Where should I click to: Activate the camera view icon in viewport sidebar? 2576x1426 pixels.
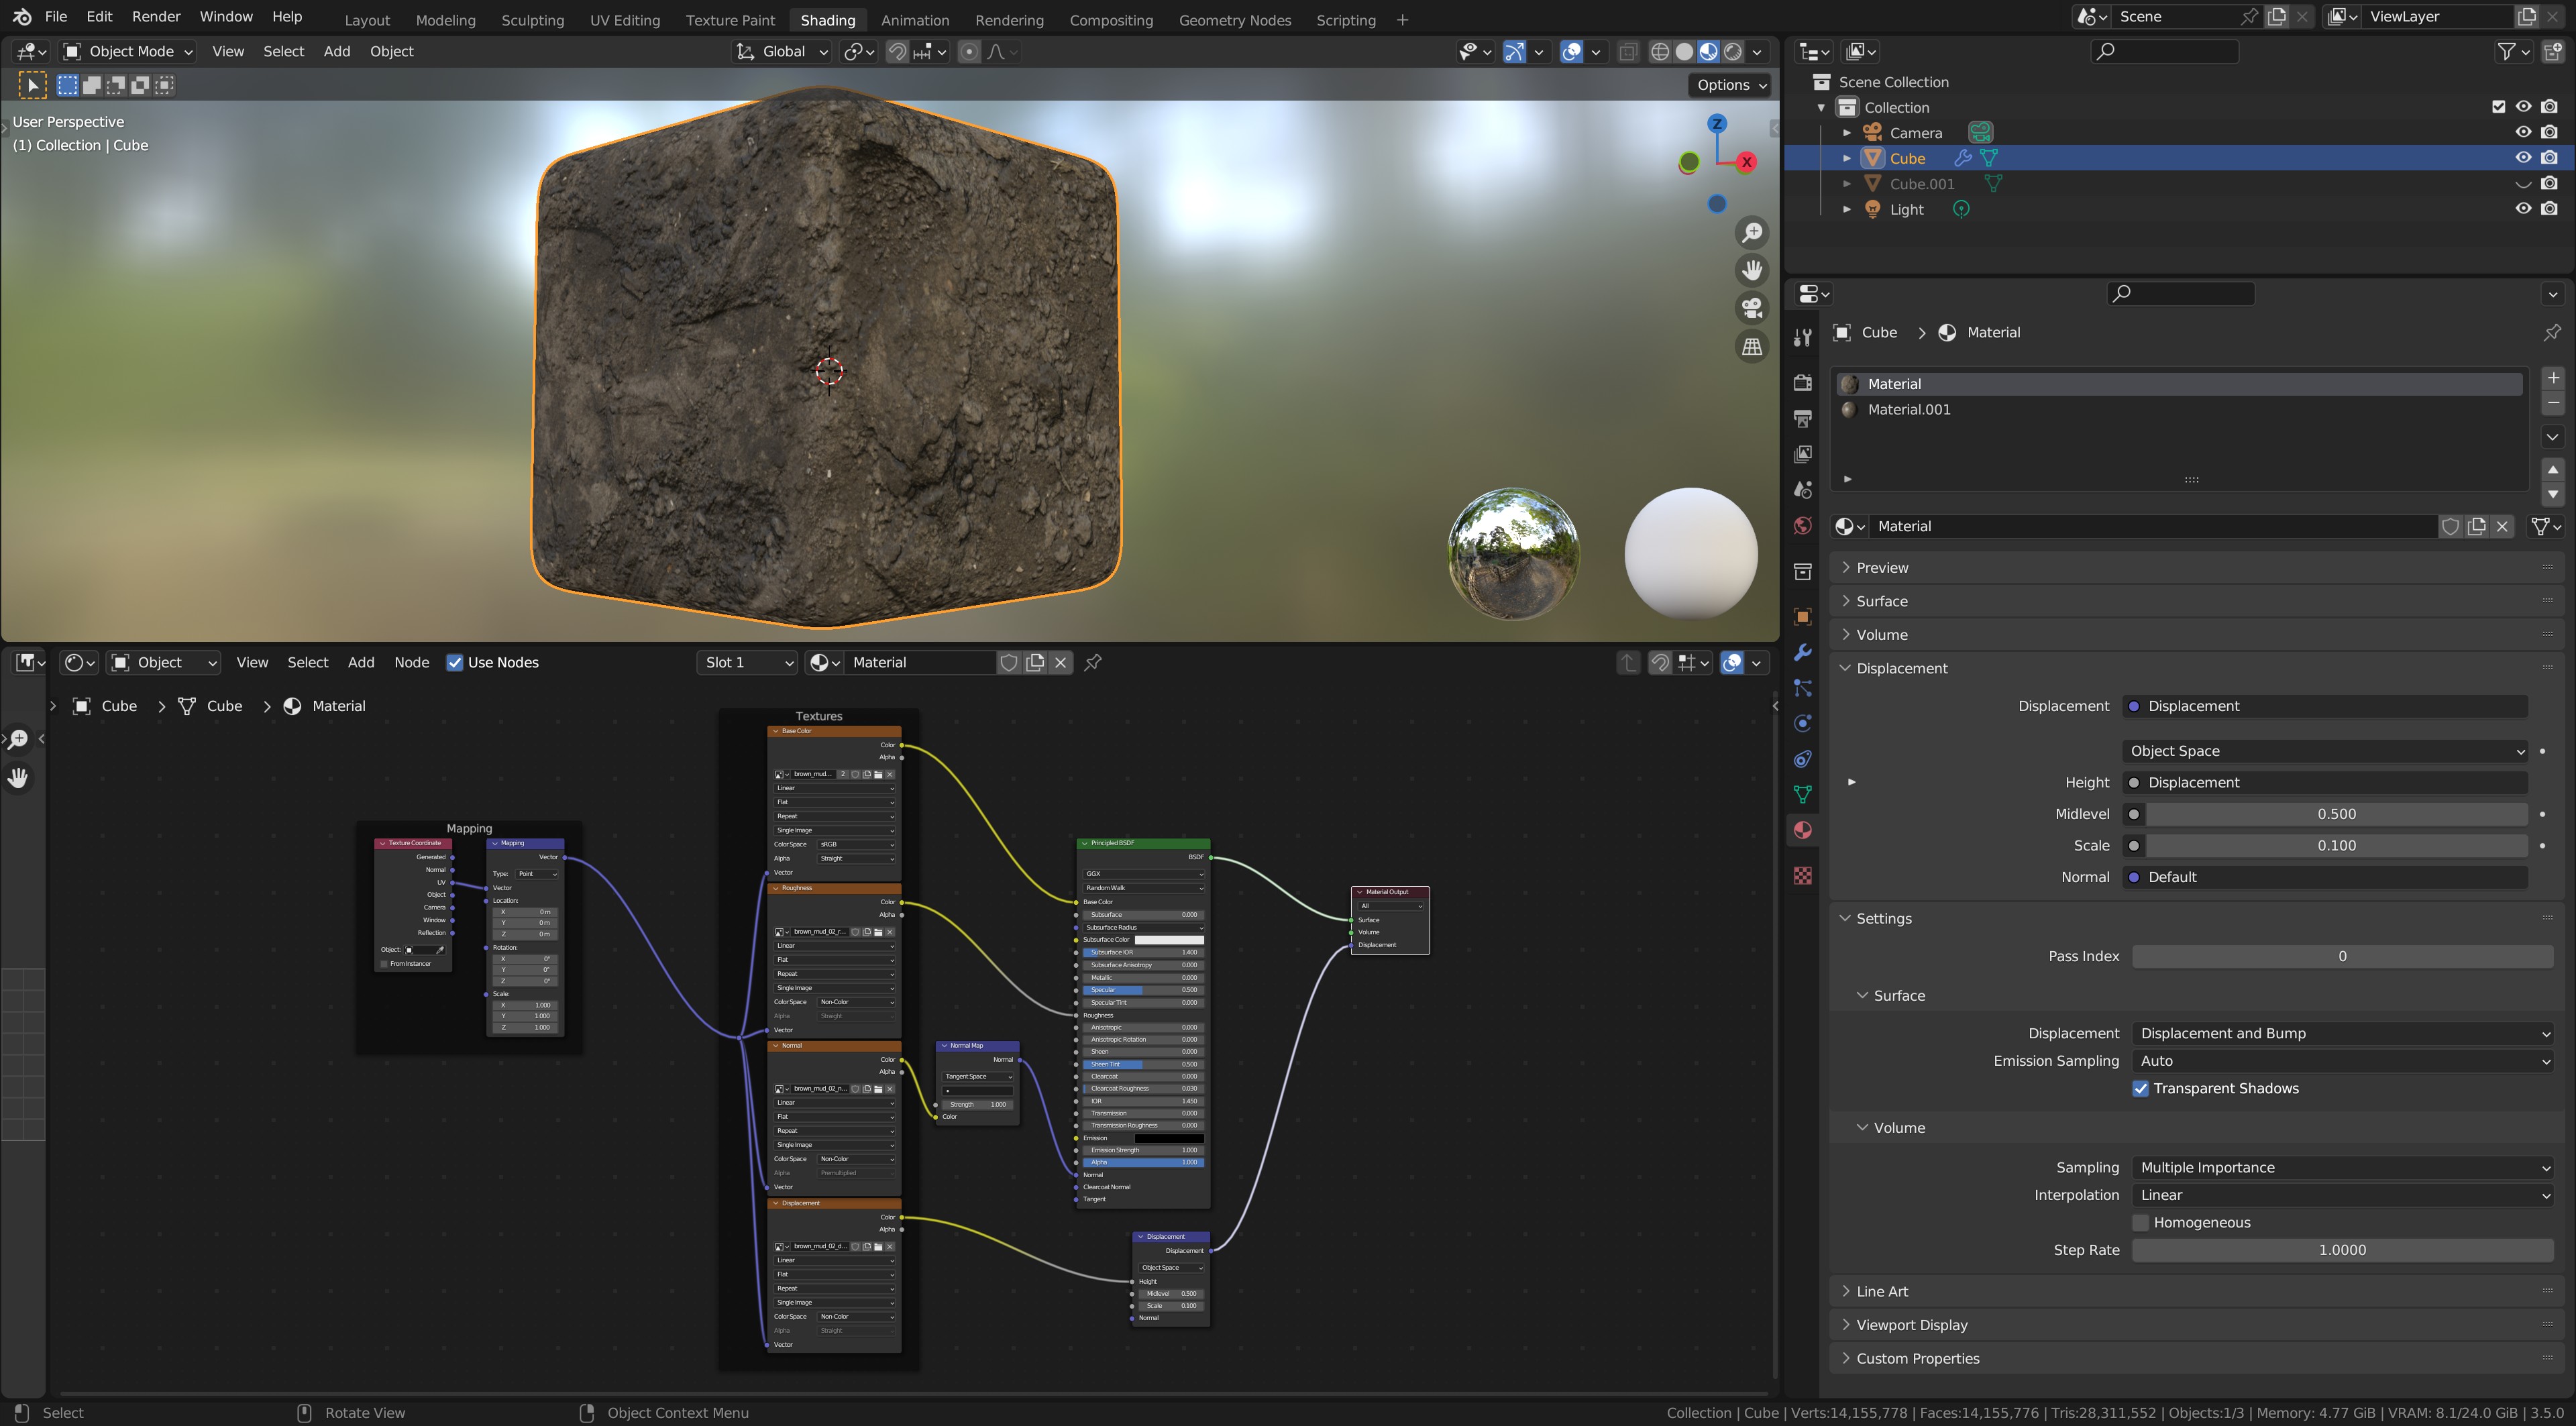(x=1752, y=308)
